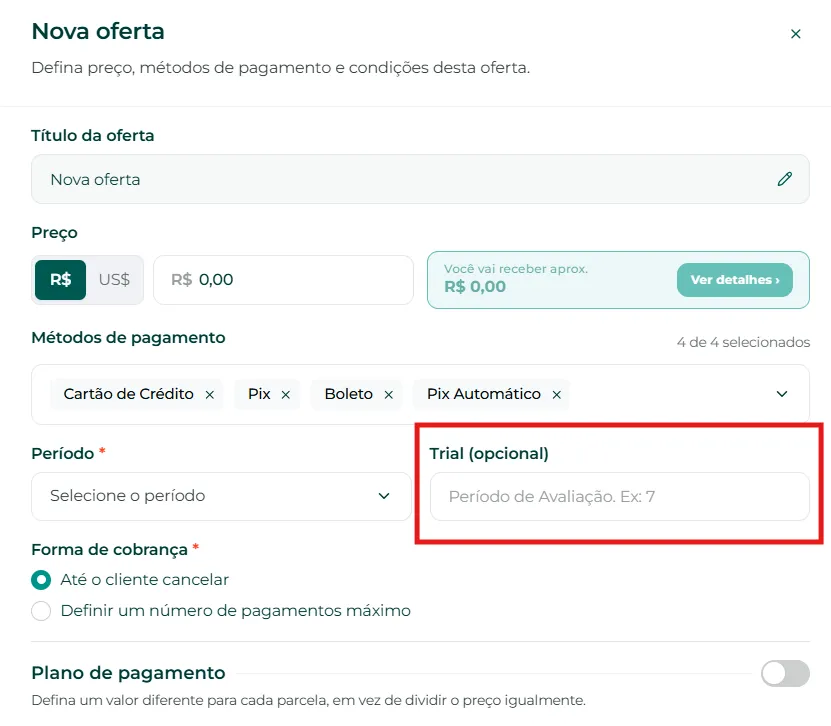831x726 pixels.
Task: Remove the Pix payment method chip
Action: click(x=286, y=395)
